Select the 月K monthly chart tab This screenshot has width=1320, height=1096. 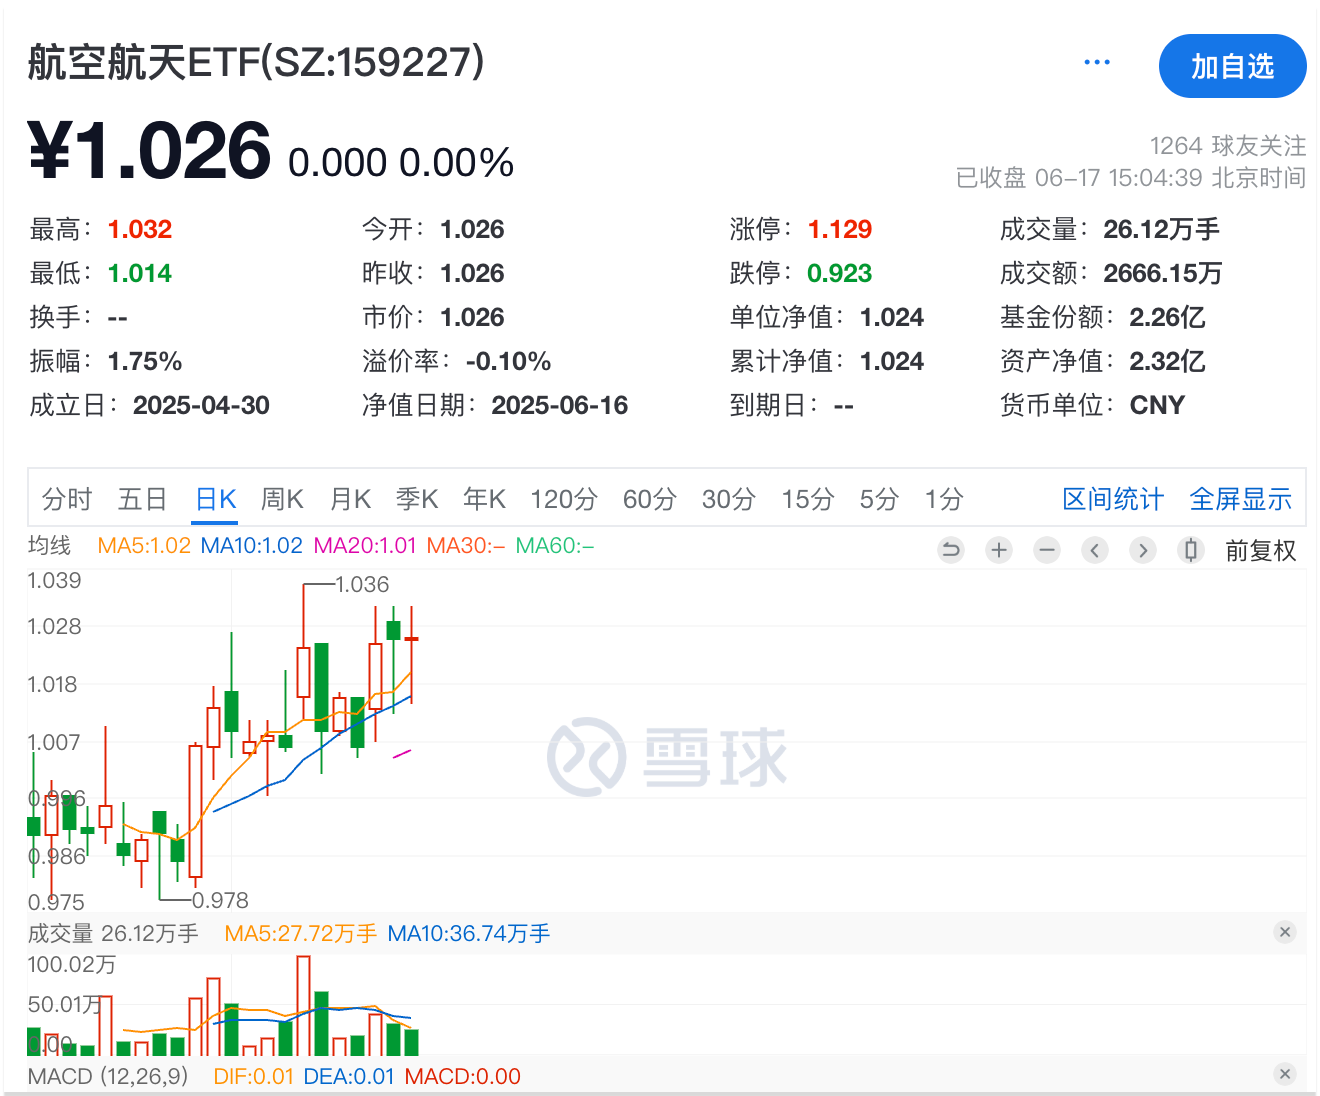(350, 499)
